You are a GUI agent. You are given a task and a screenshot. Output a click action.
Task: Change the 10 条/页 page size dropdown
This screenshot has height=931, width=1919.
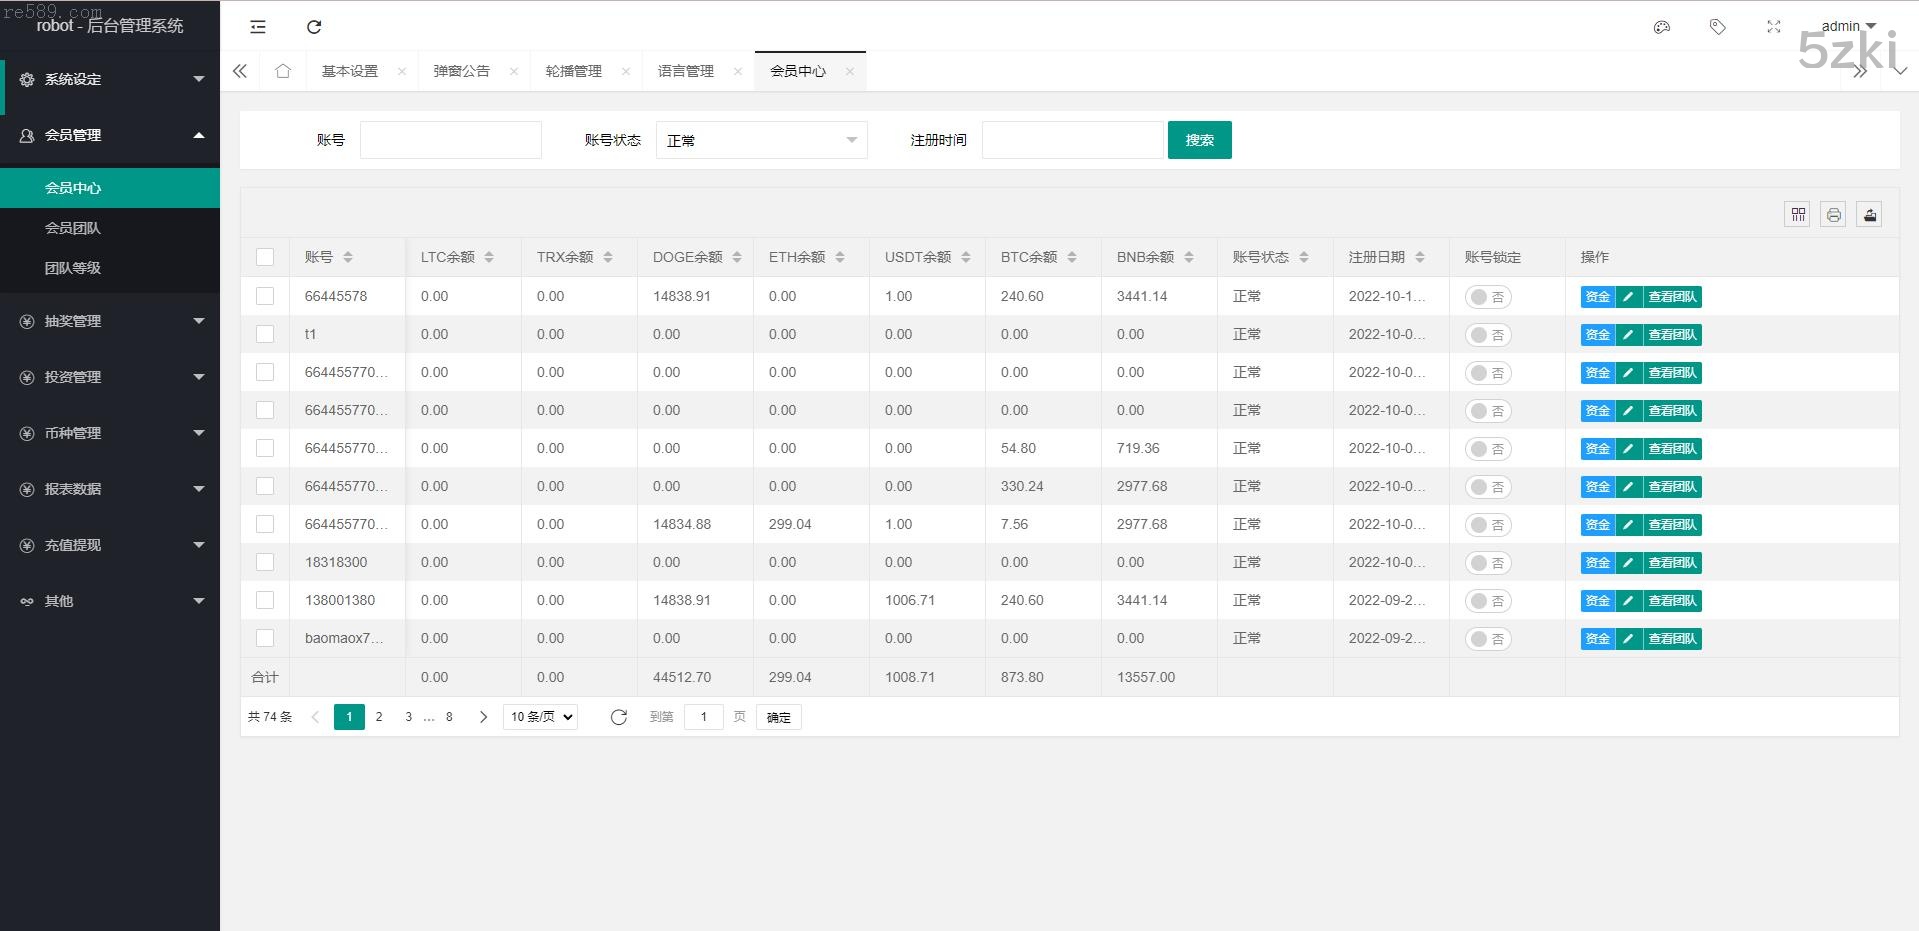click(540, 717)
